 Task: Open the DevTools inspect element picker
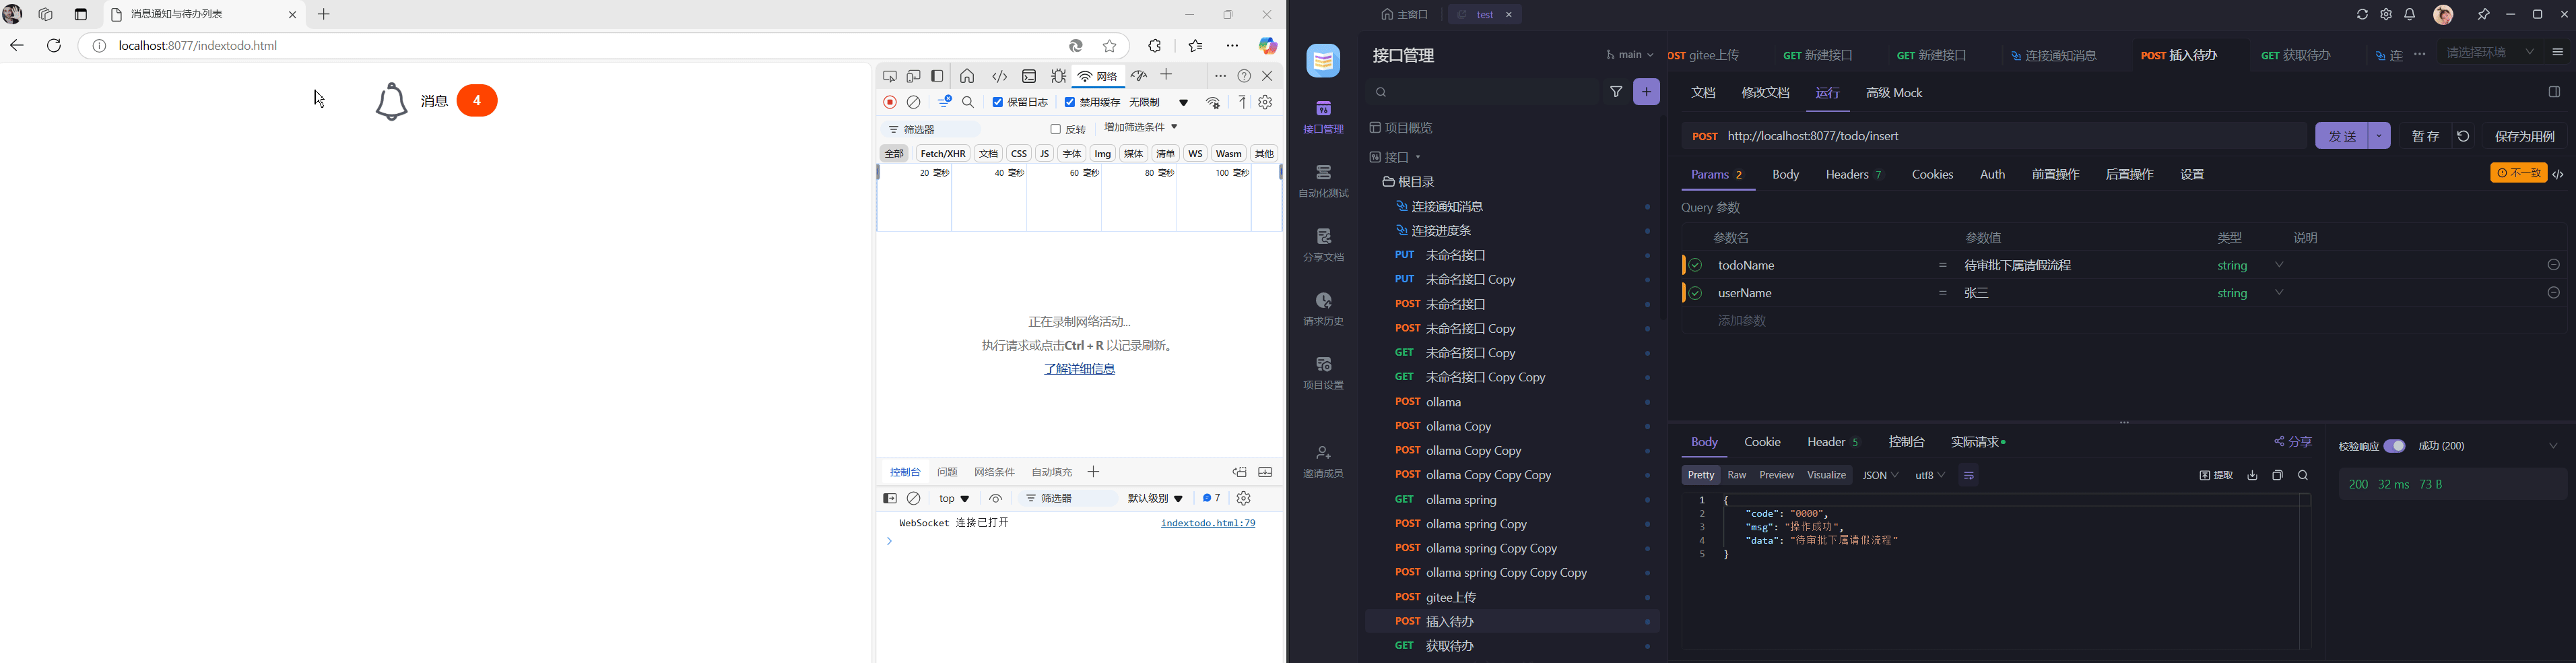pyautogui.click(x=890, y=76)
